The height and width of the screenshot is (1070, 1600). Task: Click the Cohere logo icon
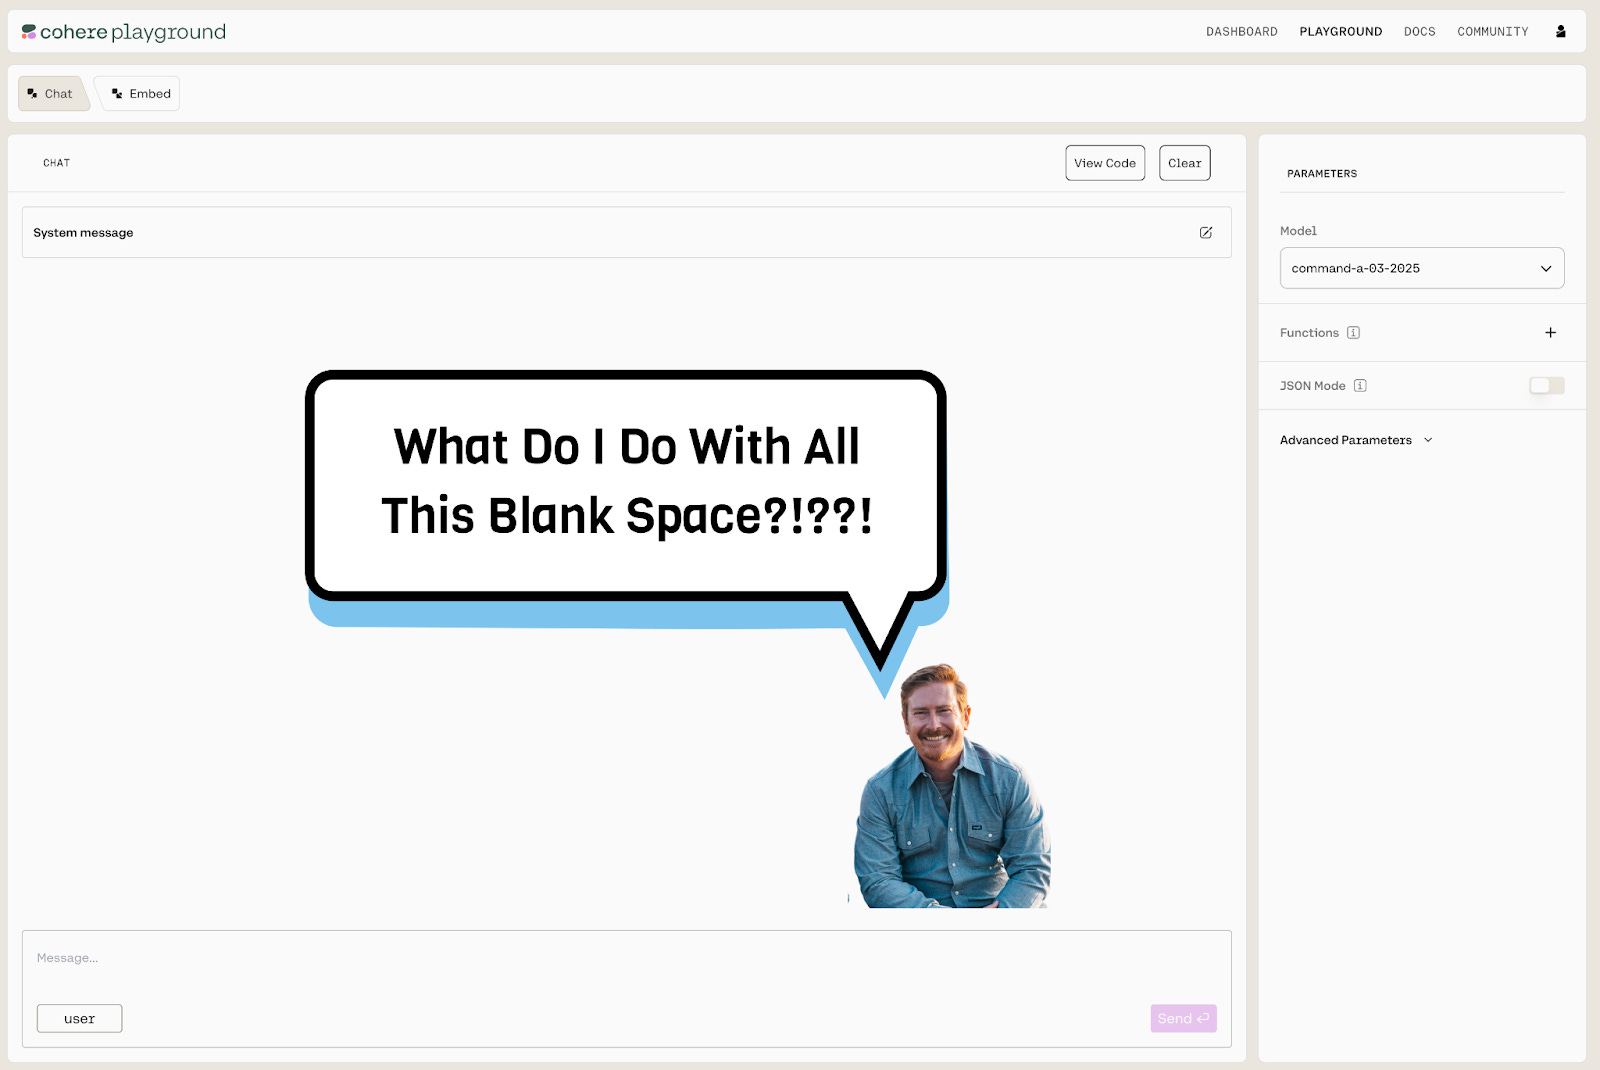pos(29,32)
